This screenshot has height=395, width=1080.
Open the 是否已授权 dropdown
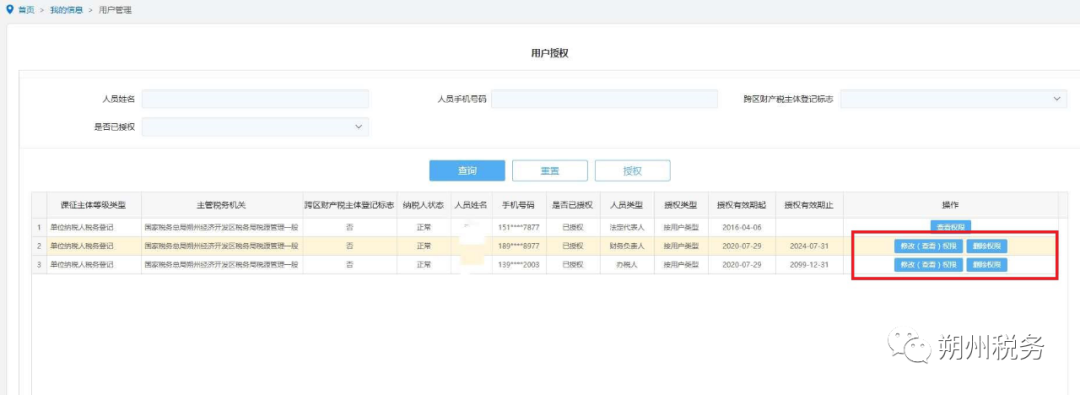tap(255, 127)
